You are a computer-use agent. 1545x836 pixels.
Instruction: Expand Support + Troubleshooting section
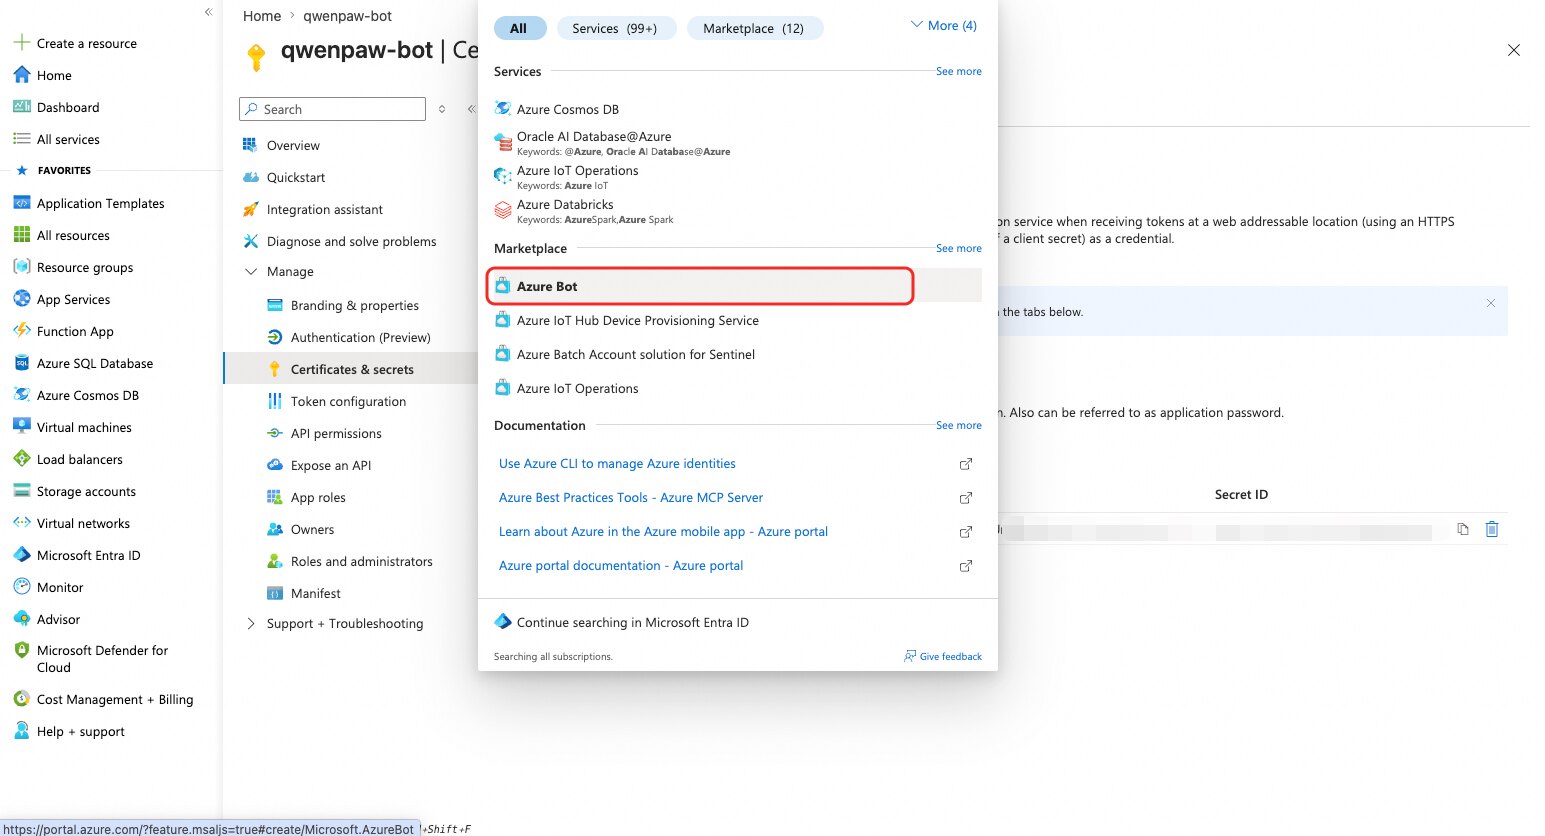click(251, 623)
